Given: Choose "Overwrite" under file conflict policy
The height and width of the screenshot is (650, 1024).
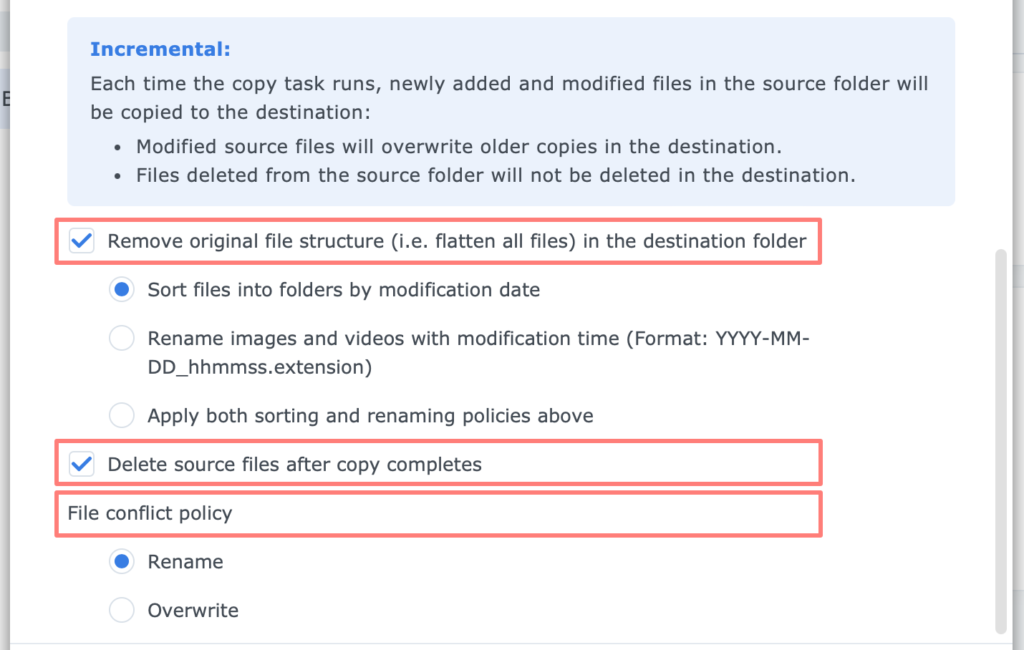Looking at the screenshot, I should pyautogui.click(x=121, y=610).
